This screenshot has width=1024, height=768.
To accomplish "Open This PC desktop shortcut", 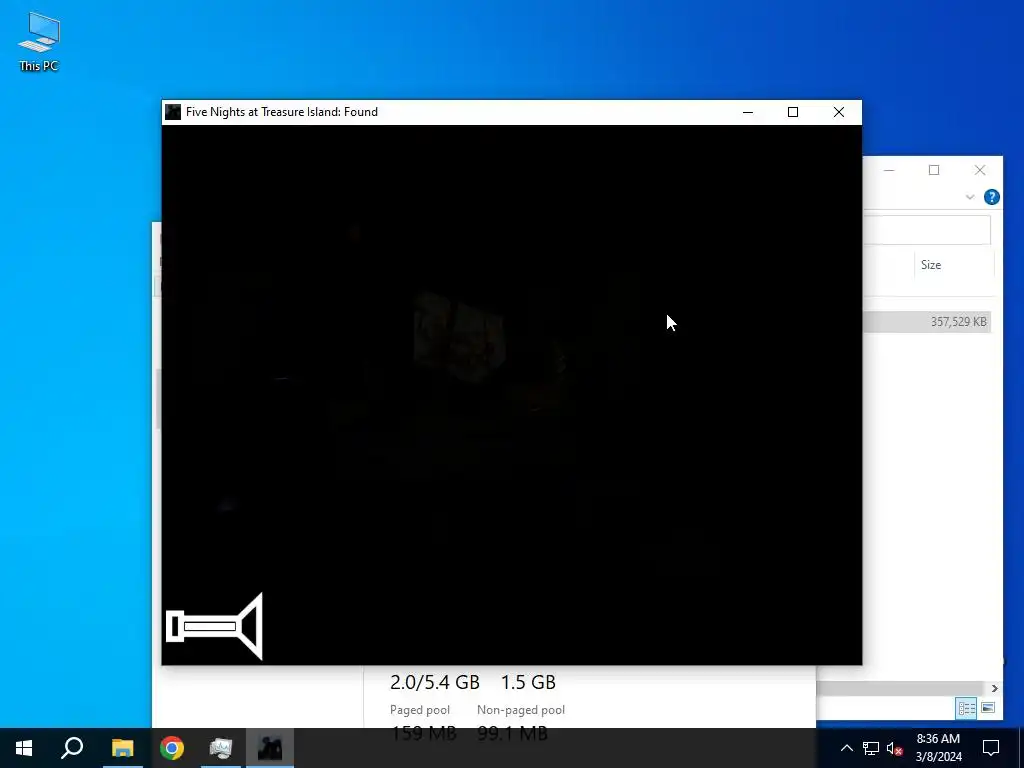I will [39, 42].
